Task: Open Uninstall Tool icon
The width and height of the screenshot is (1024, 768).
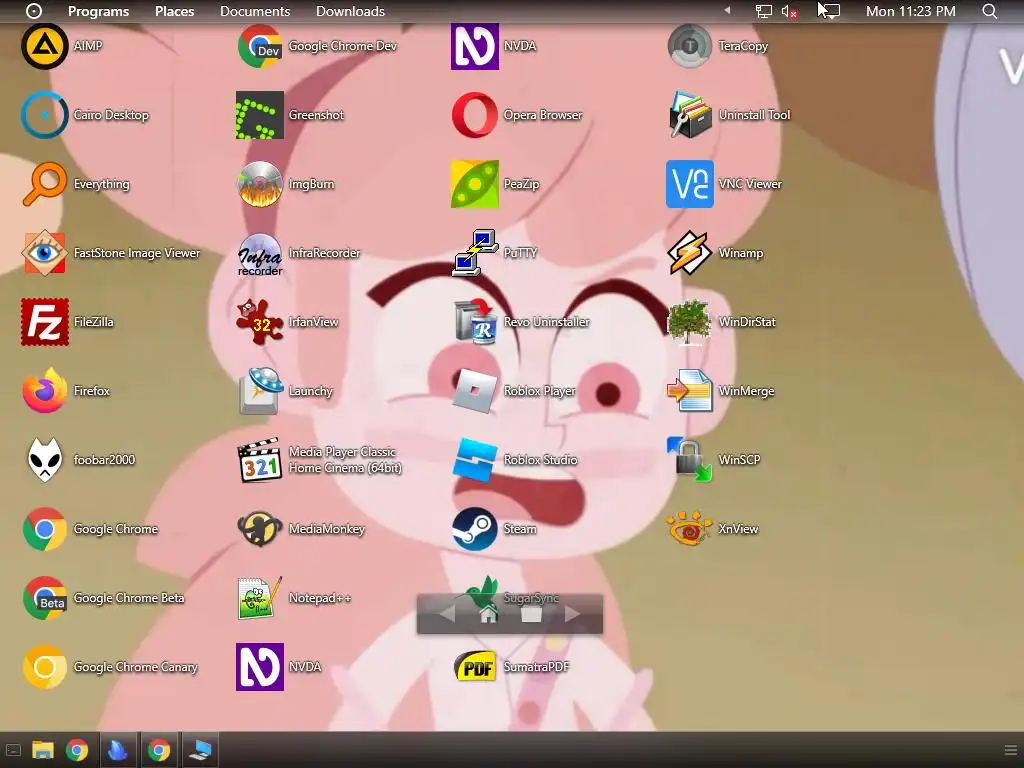Action: click(690, 115)
